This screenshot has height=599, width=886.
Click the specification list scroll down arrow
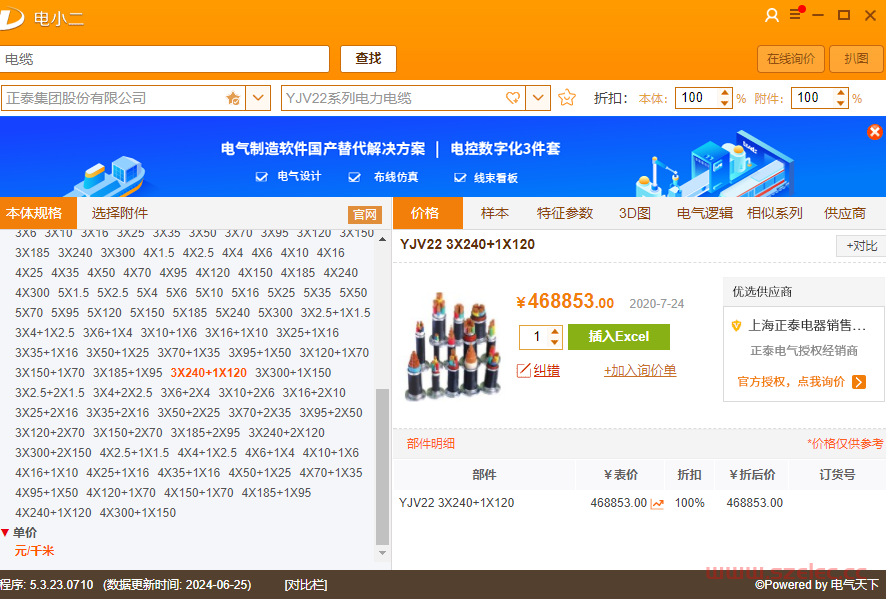[x=383, y=553]
